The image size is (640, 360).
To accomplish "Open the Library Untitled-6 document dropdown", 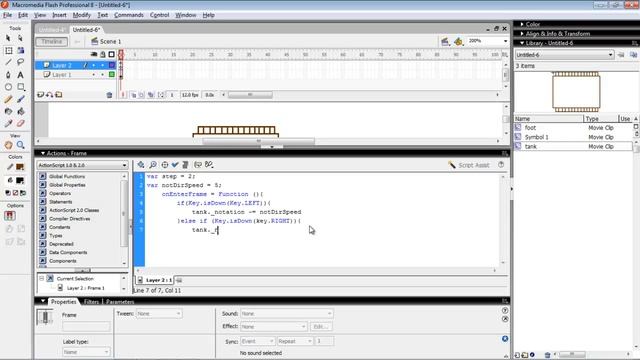I will [564, 55].
